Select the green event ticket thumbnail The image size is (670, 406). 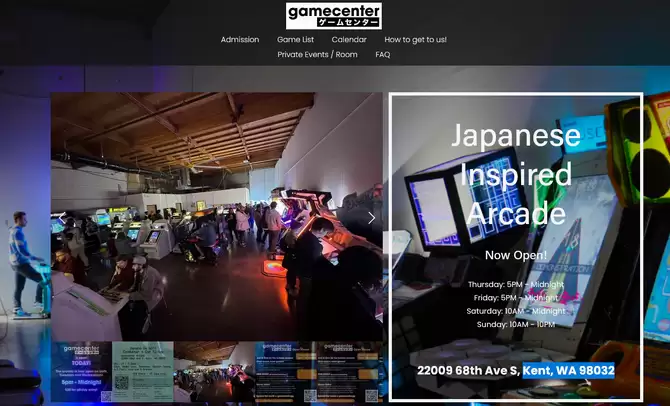[142, 372]
